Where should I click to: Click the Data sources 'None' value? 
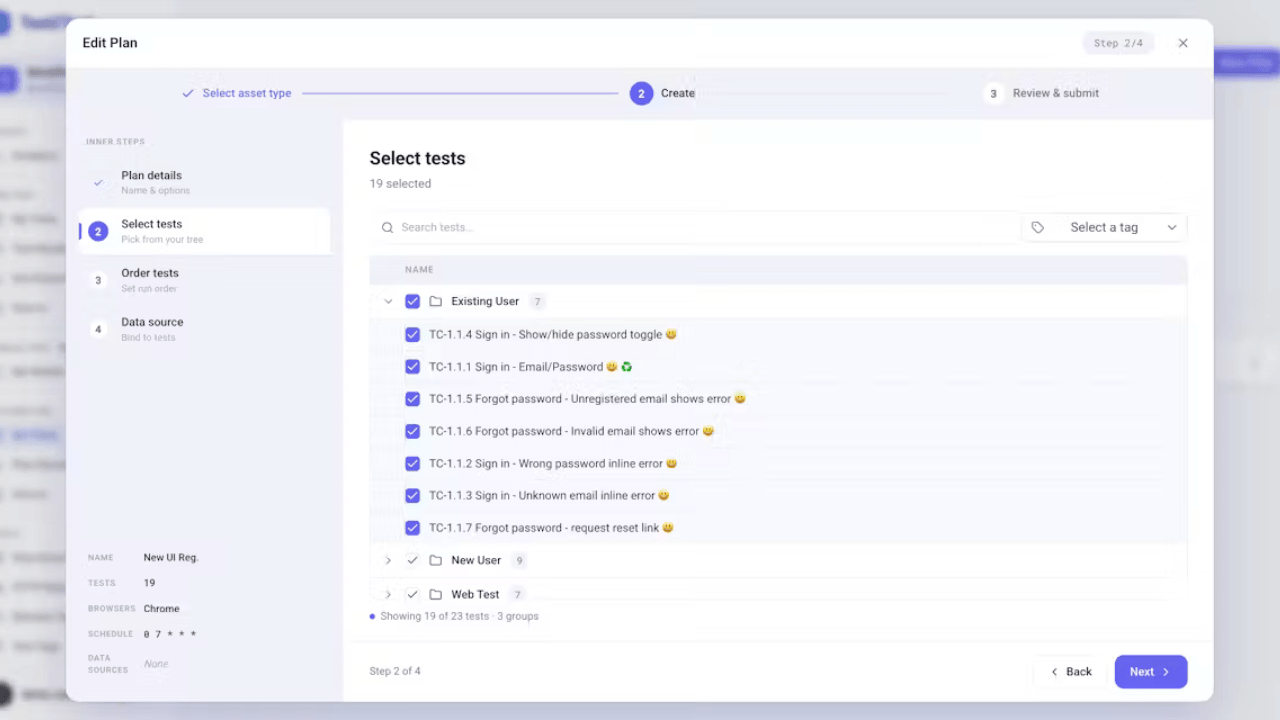pyautogui.click(x=156, y=664)
